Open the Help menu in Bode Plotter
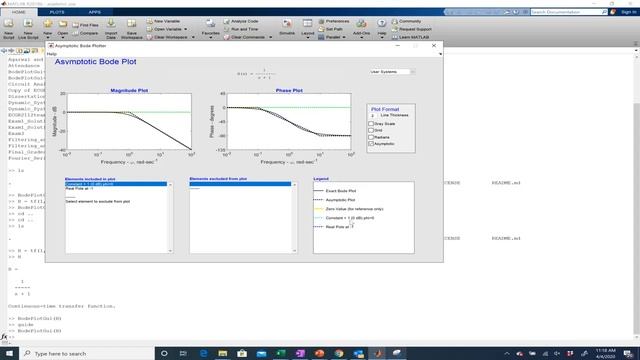Image resolution: width=640 pixels, height=360 pixels. 51,54
